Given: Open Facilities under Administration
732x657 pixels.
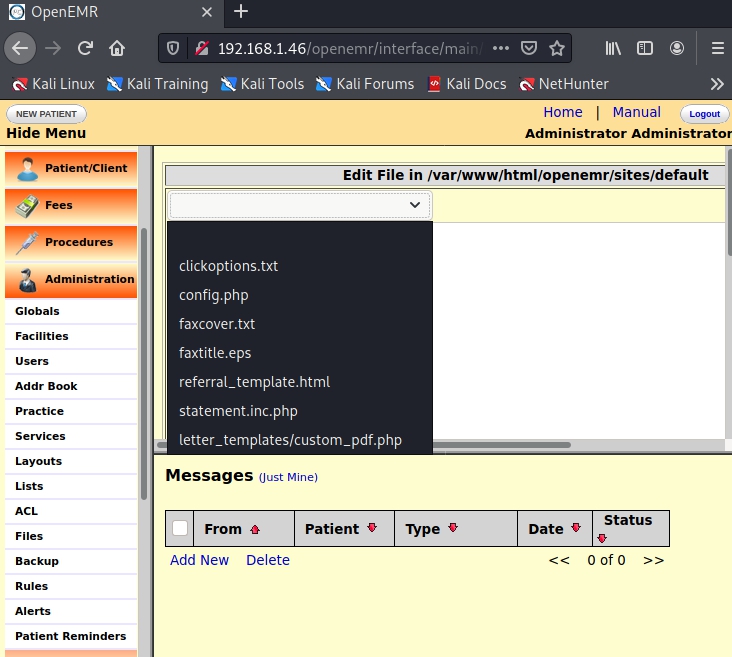Looking at the screenshot, I should (42, 336).
